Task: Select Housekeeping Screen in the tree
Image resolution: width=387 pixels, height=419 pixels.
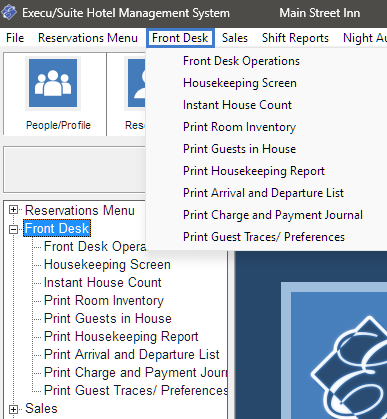Action: (107, 265)
